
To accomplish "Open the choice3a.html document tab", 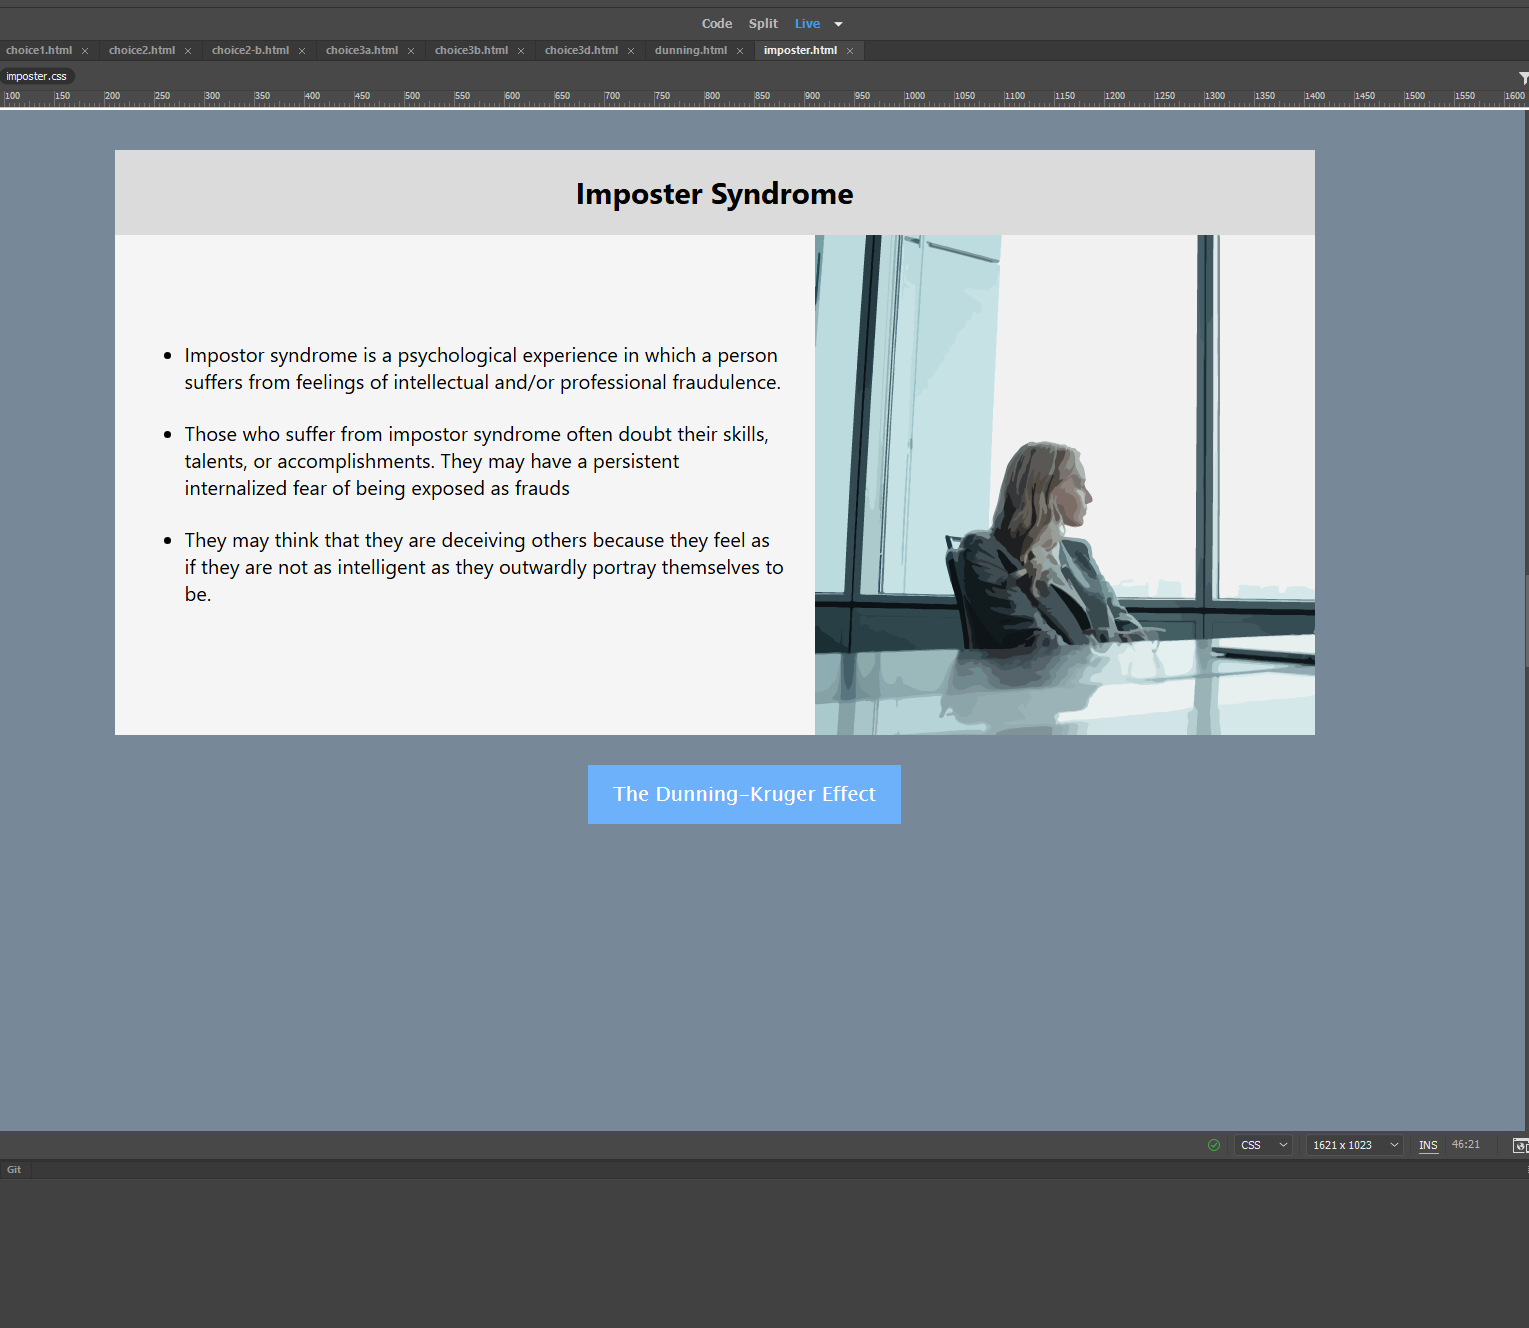I will pos(362,50).
